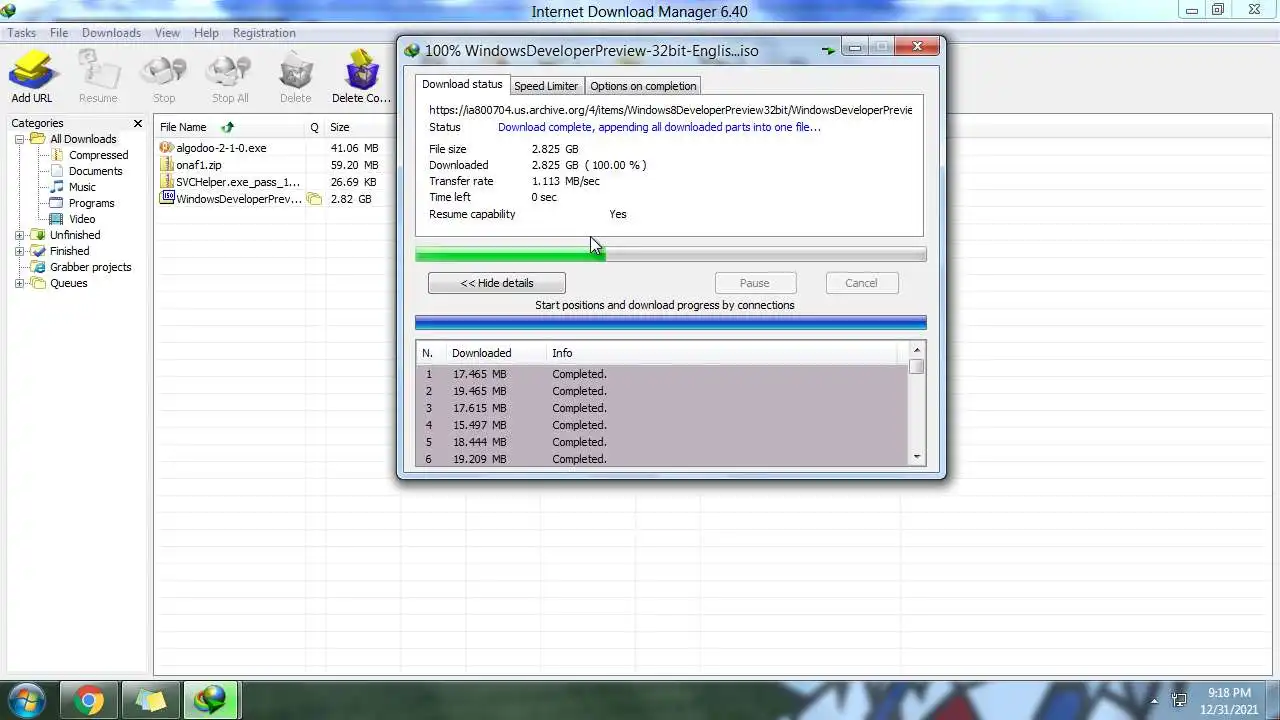
Task: Select the Grabber projects item
Action: point(90,267)
